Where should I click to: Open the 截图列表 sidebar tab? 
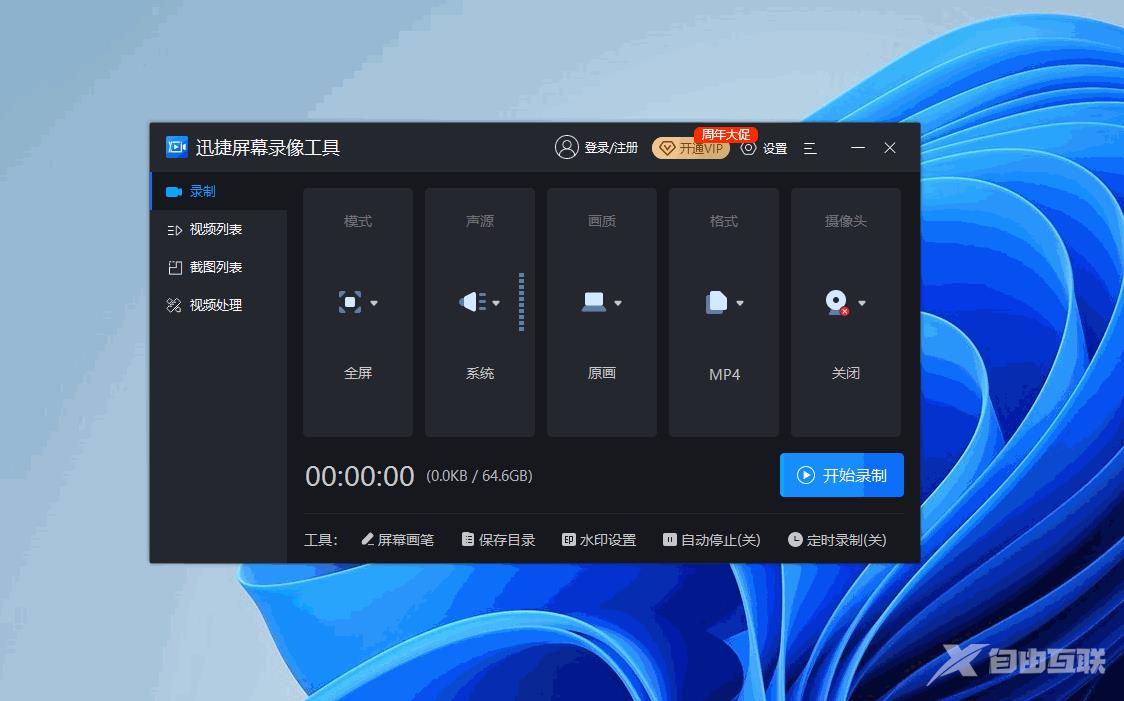pos(219,267)
